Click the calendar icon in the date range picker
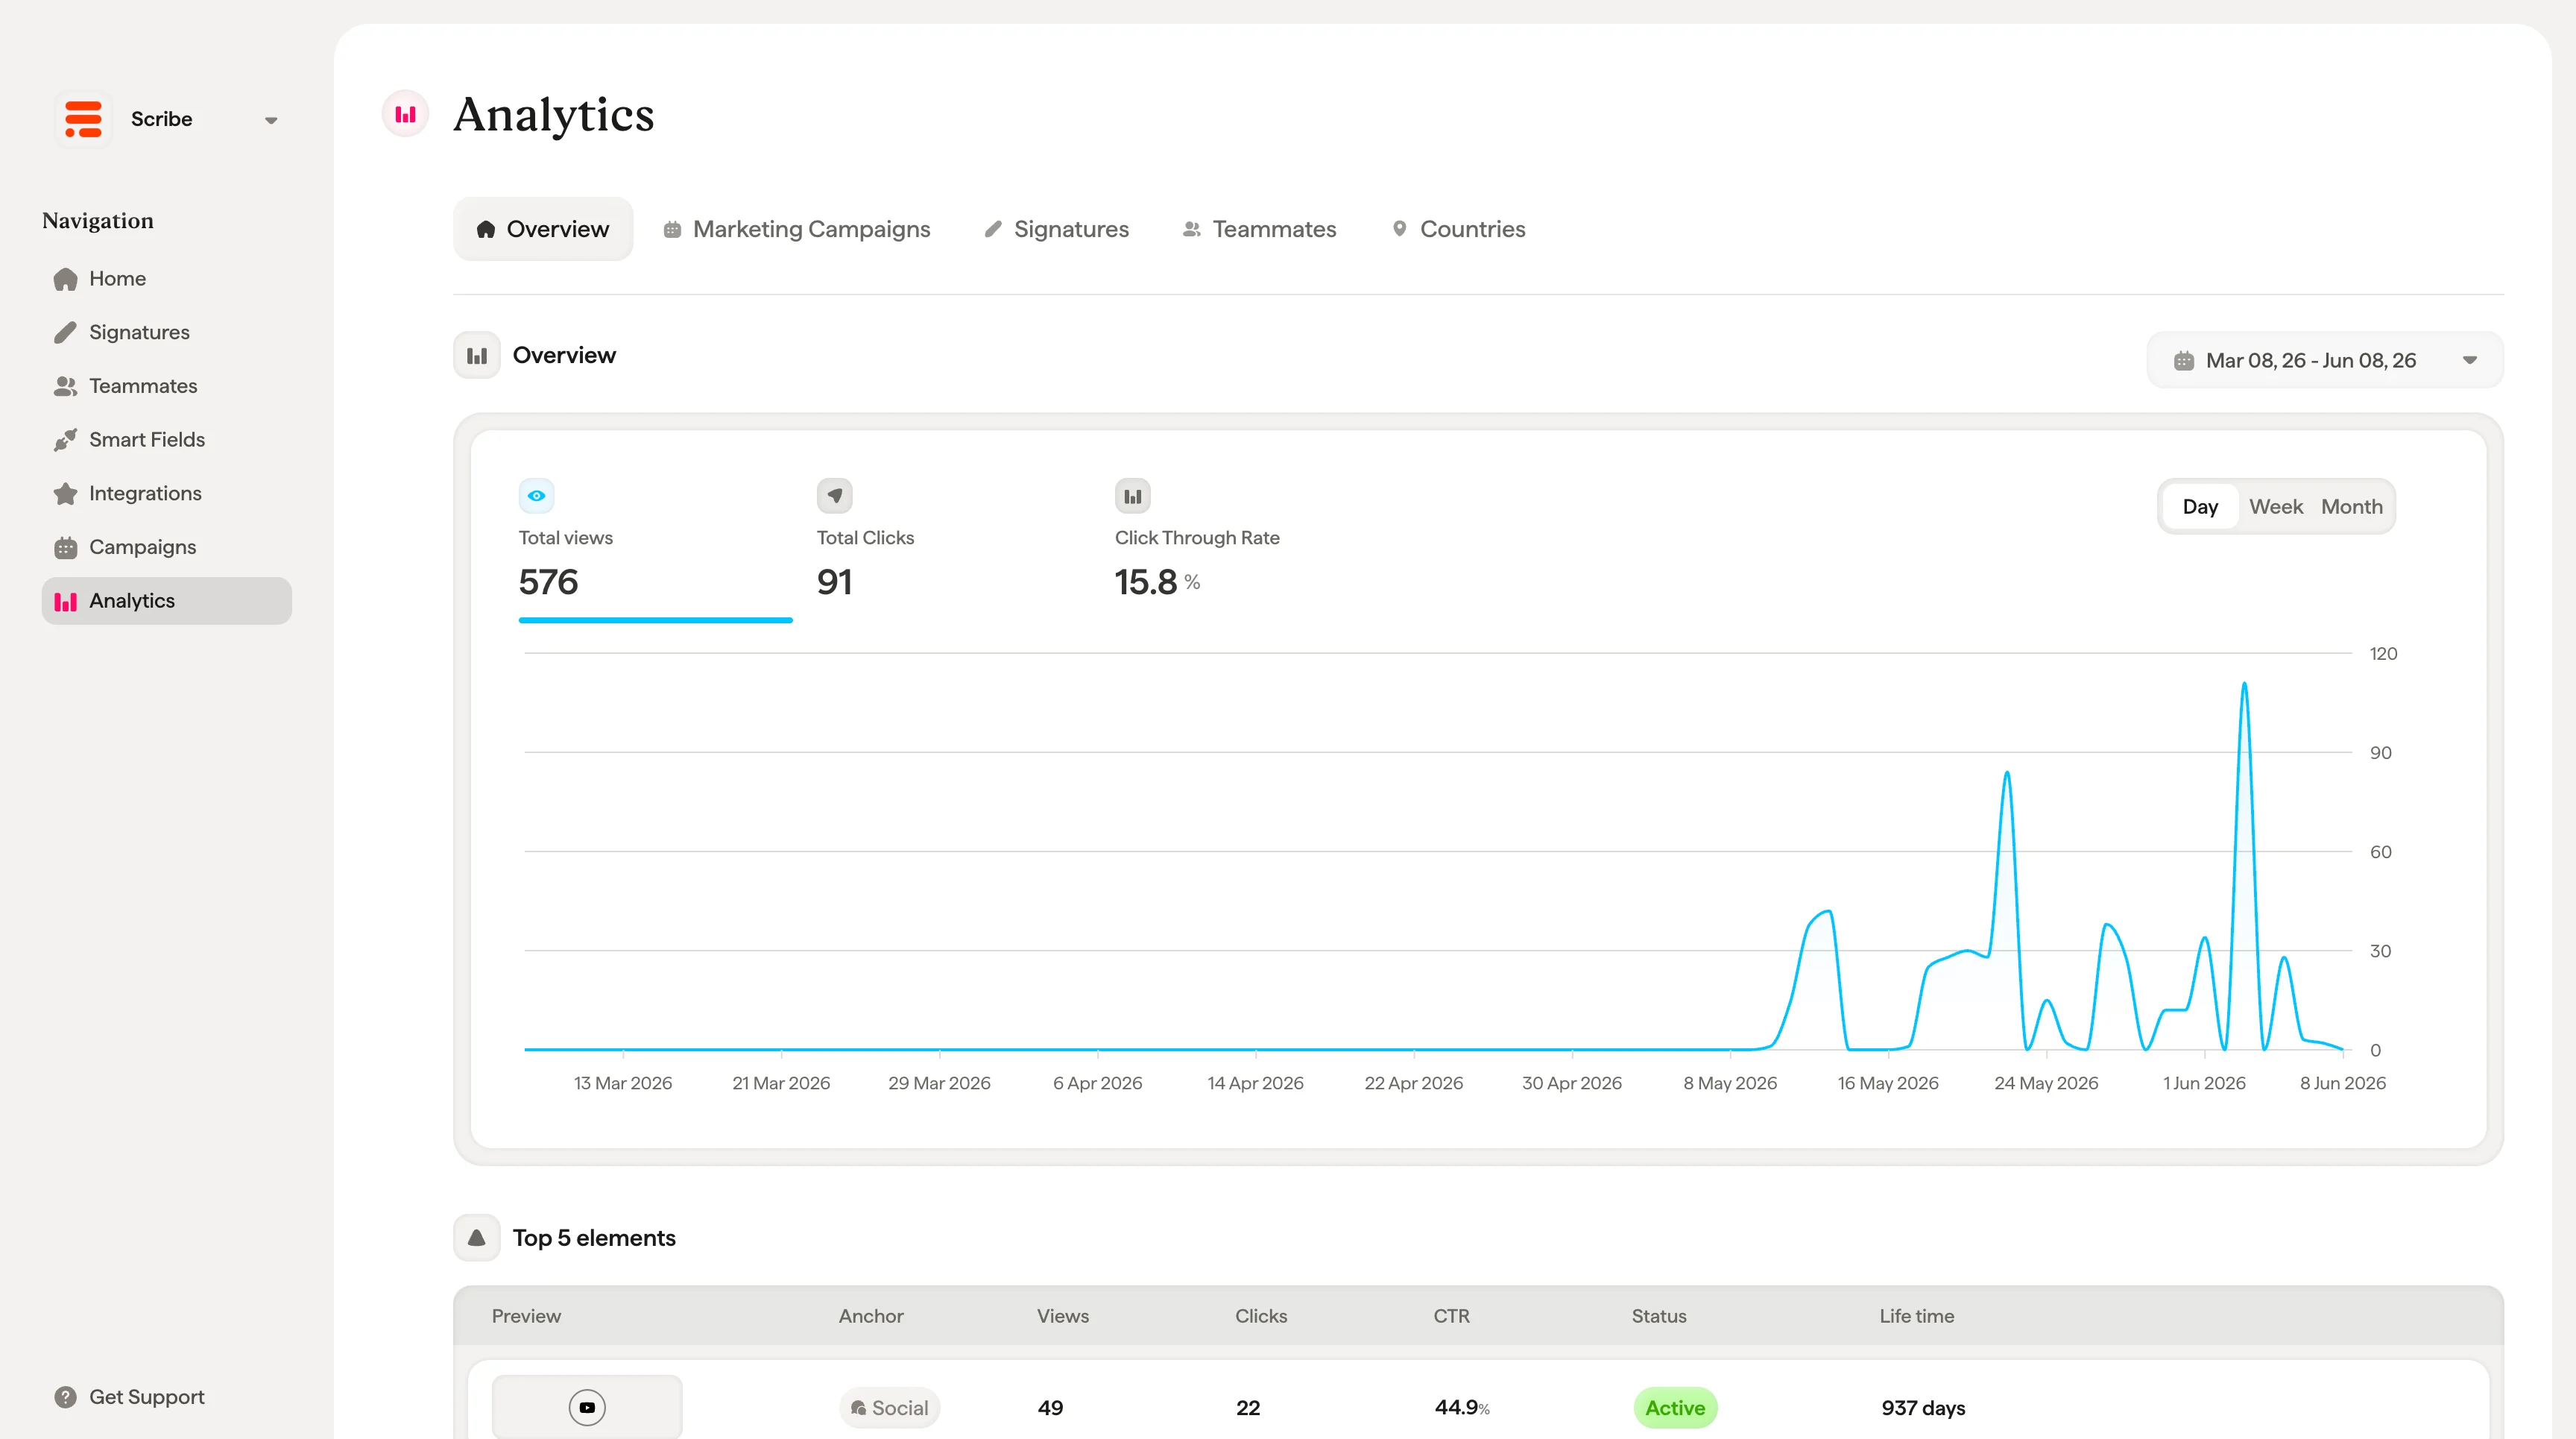The width and height of the screenshot is (2576, 1439). 2184,360
